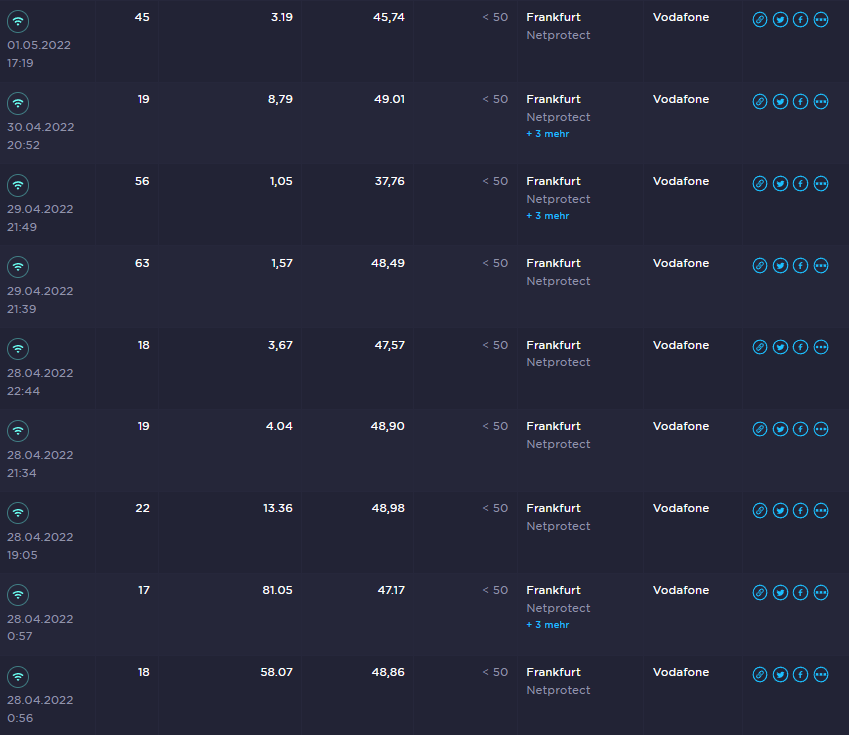Show "+ 3 mehr" servers for the 0:57 test

(x=547, y=625)
